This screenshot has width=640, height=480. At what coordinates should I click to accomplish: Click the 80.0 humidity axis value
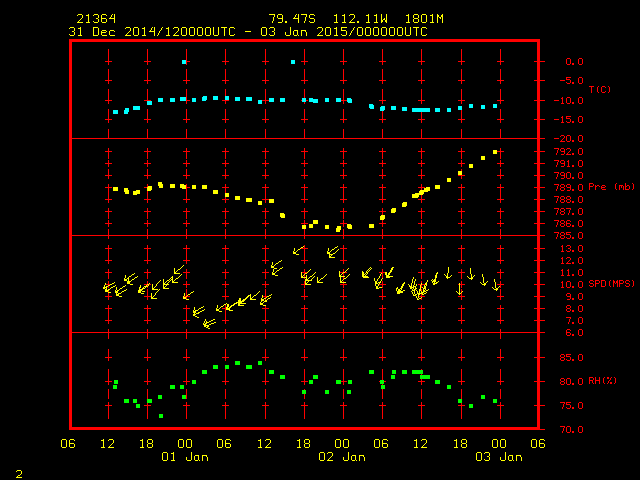point(571,382)
